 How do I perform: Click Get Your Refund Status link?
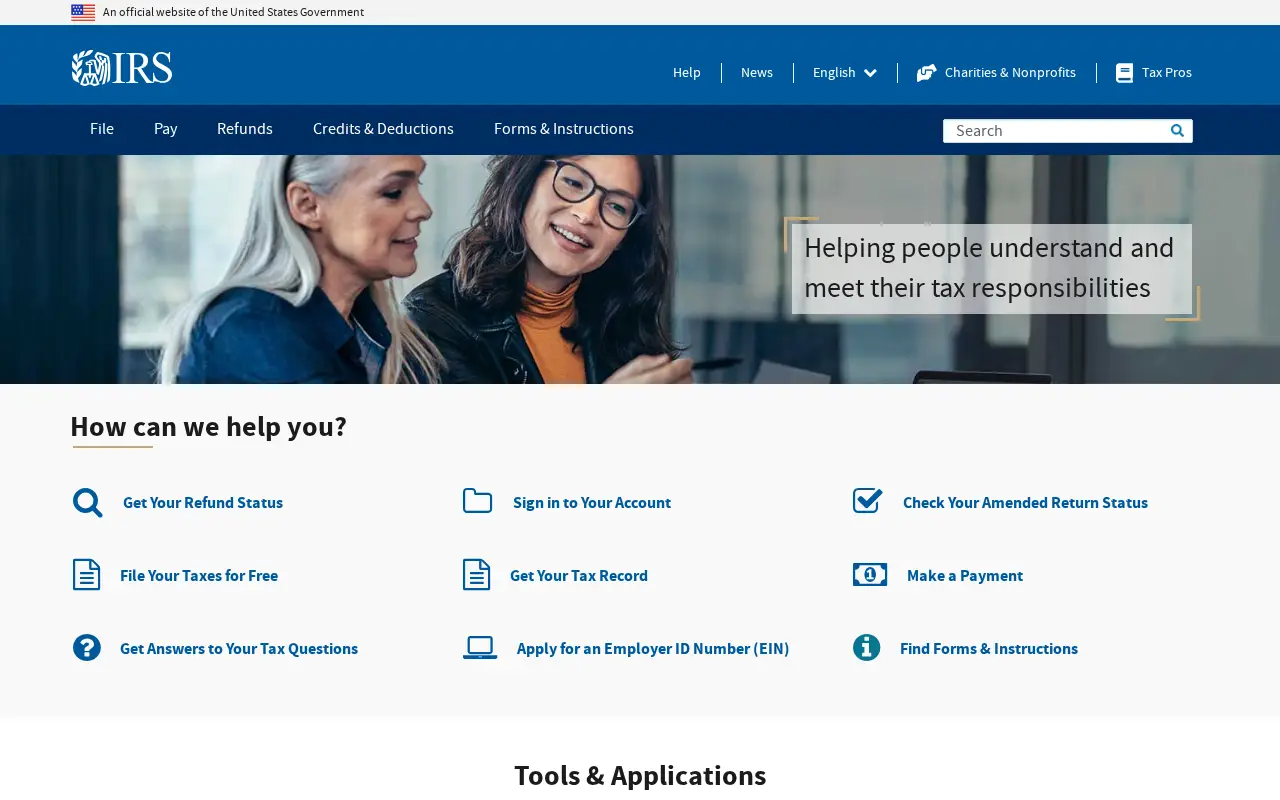pyautogui.click(x=203, y=503)
